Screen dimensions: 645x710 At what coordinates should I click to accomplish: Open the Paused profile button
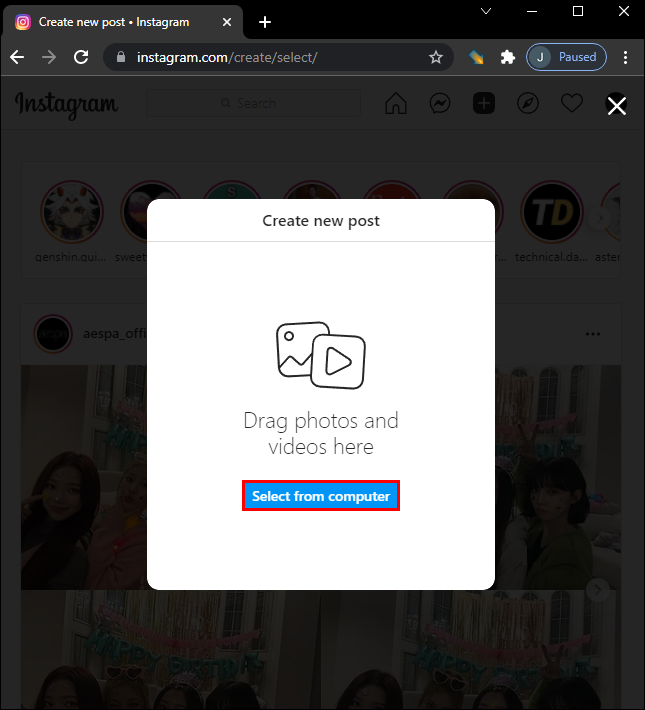tap(566, 57)
